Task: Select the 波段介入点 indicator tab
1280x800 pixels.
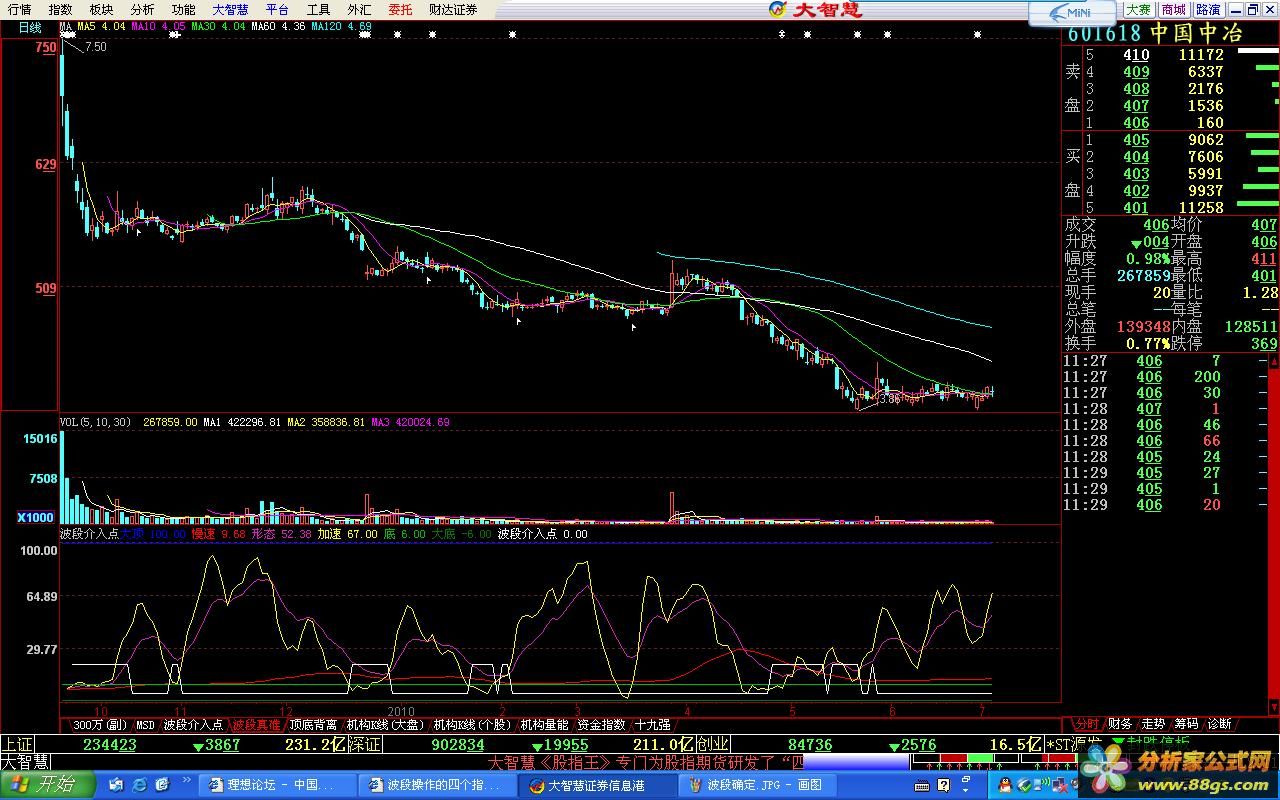Action: tap(193, 724)
